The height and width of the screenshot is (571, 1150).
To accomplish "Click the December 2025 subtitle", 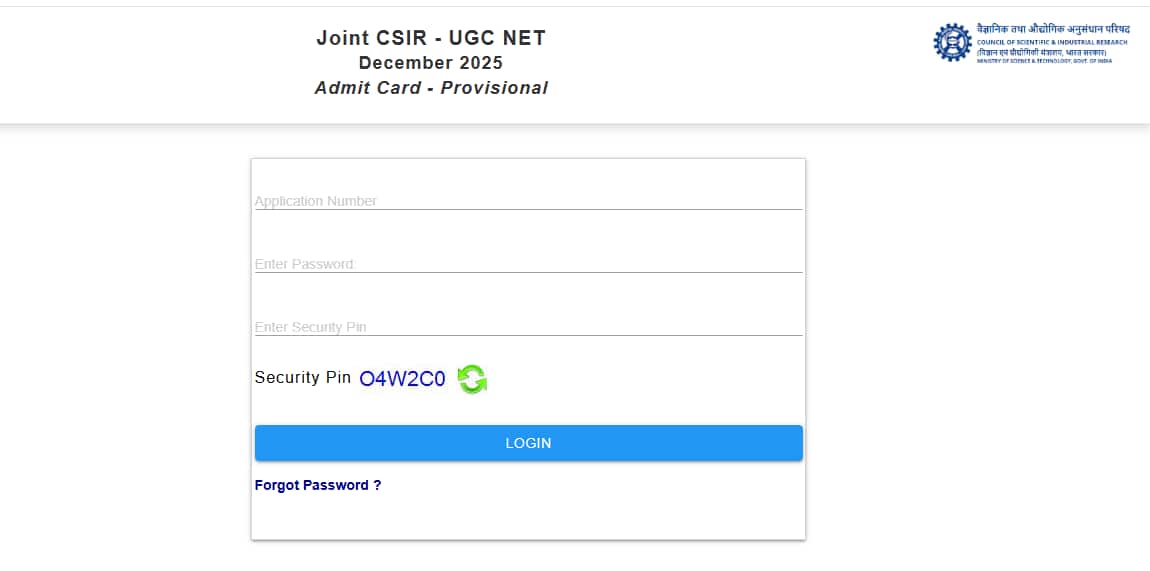I will [431, 63].
